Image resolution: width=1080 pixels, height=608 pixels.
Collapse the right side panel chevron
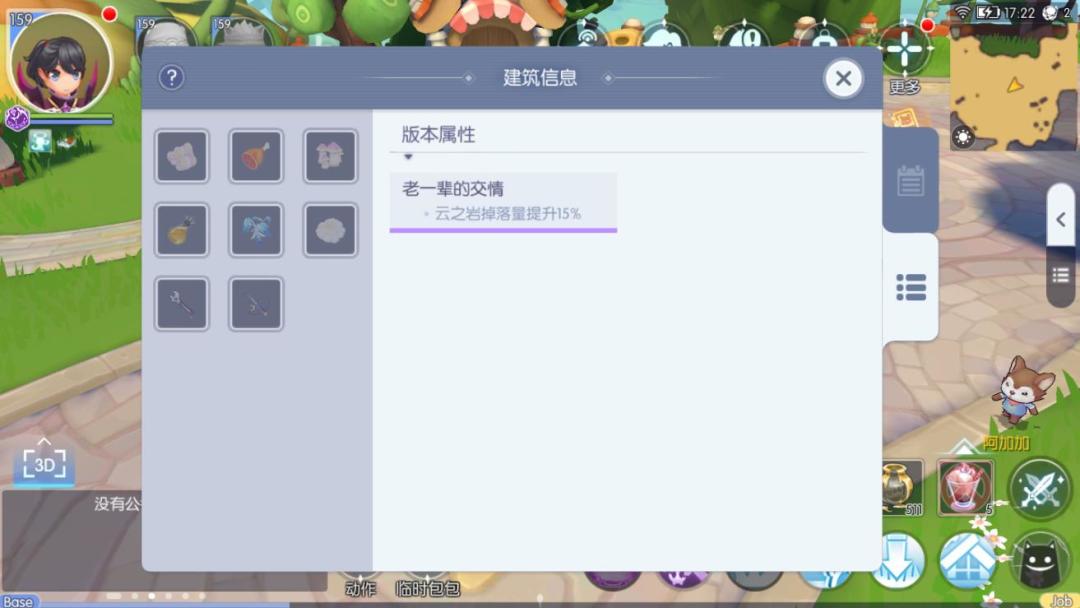1061,220
